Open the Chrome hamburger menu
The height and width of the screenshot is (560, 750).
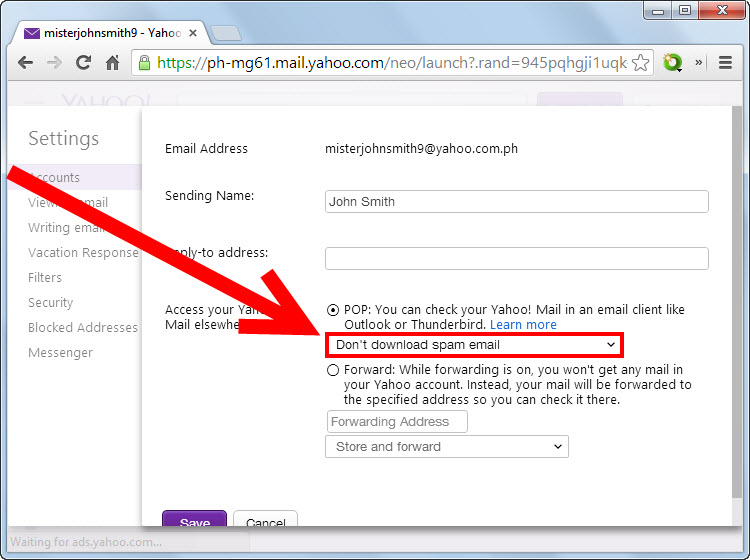click(x=725, y=63)
